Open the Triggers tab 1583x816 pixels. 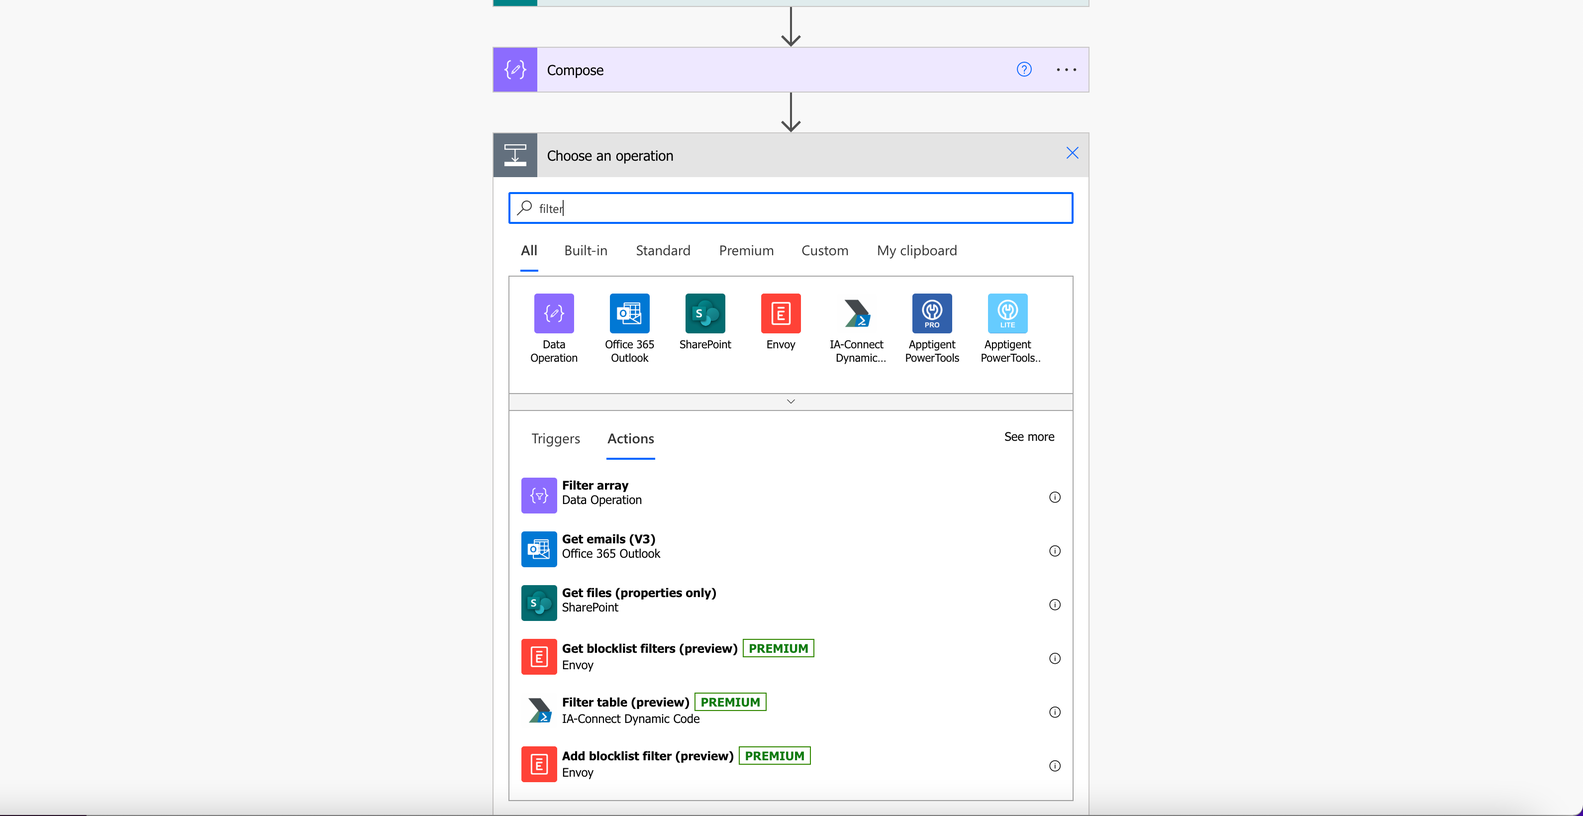pyautogui.click(x=556, y=439)
